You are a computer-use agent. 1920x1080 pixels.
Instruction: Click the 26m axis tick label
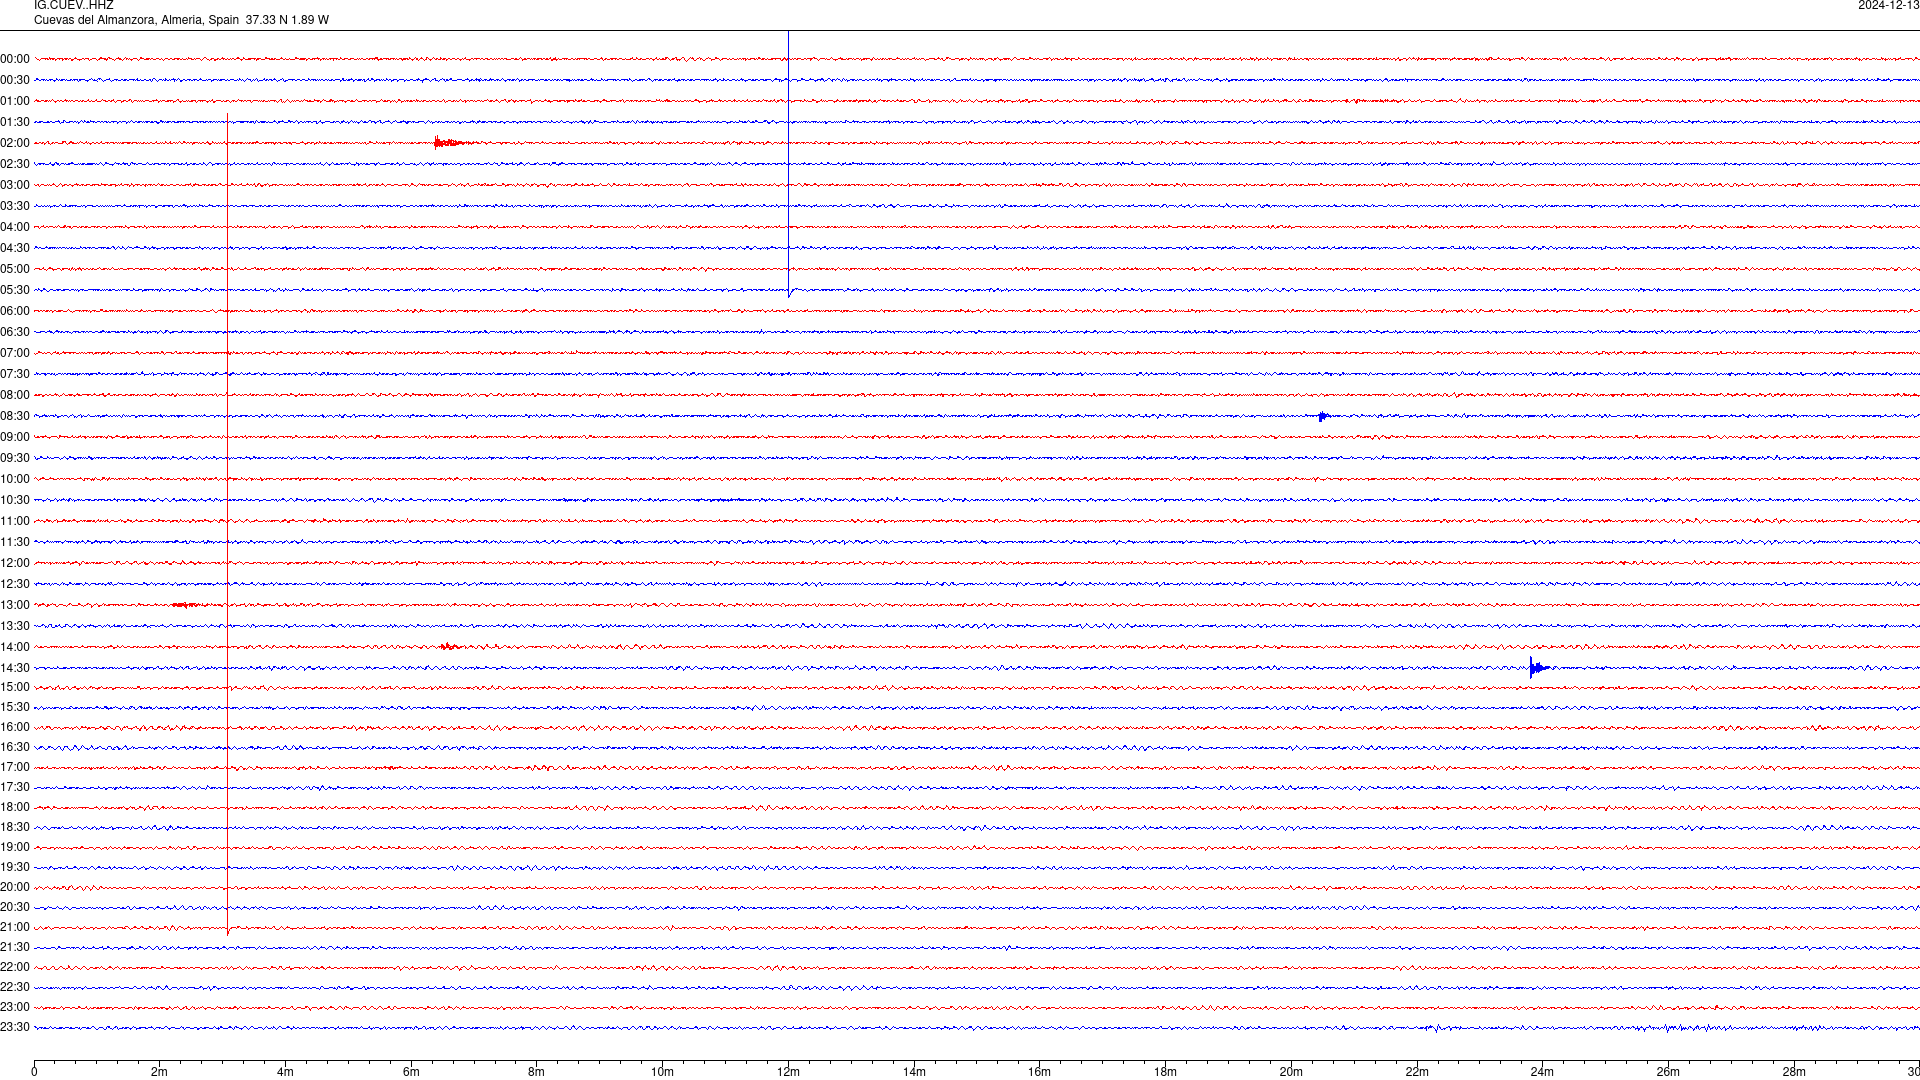pos(1668,1072)
